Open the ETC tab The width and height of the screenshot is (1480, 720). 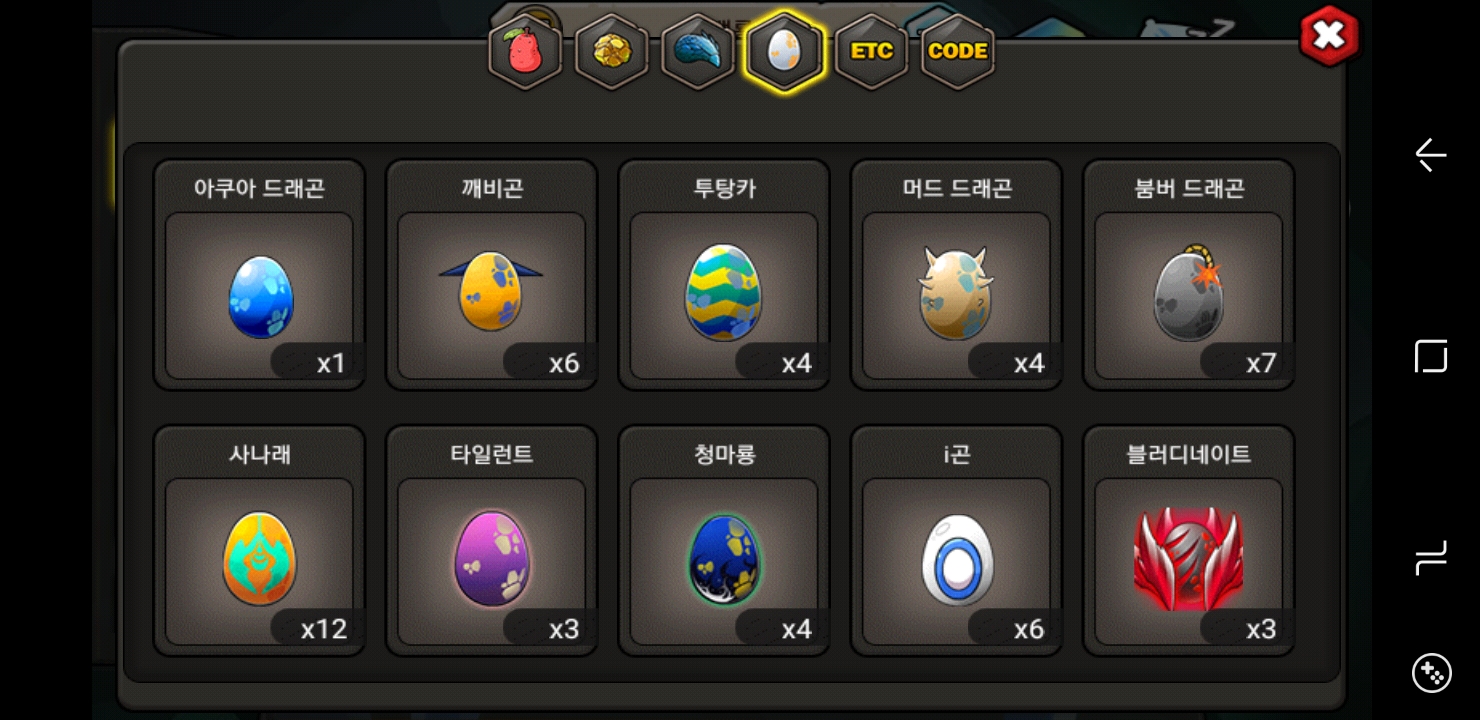tap(871, 52)
